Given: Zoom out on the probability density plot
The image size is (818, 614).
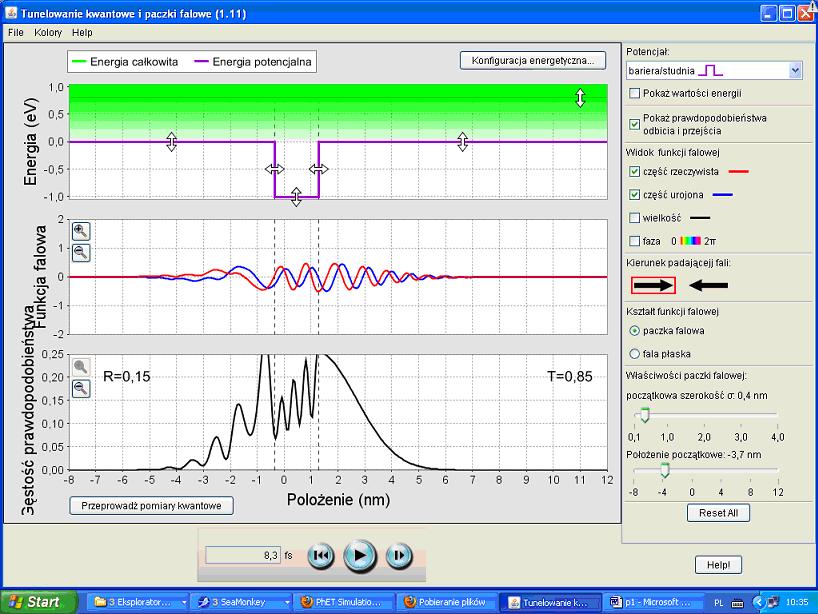Looking at the screenshot, I should tap(81, 389).
